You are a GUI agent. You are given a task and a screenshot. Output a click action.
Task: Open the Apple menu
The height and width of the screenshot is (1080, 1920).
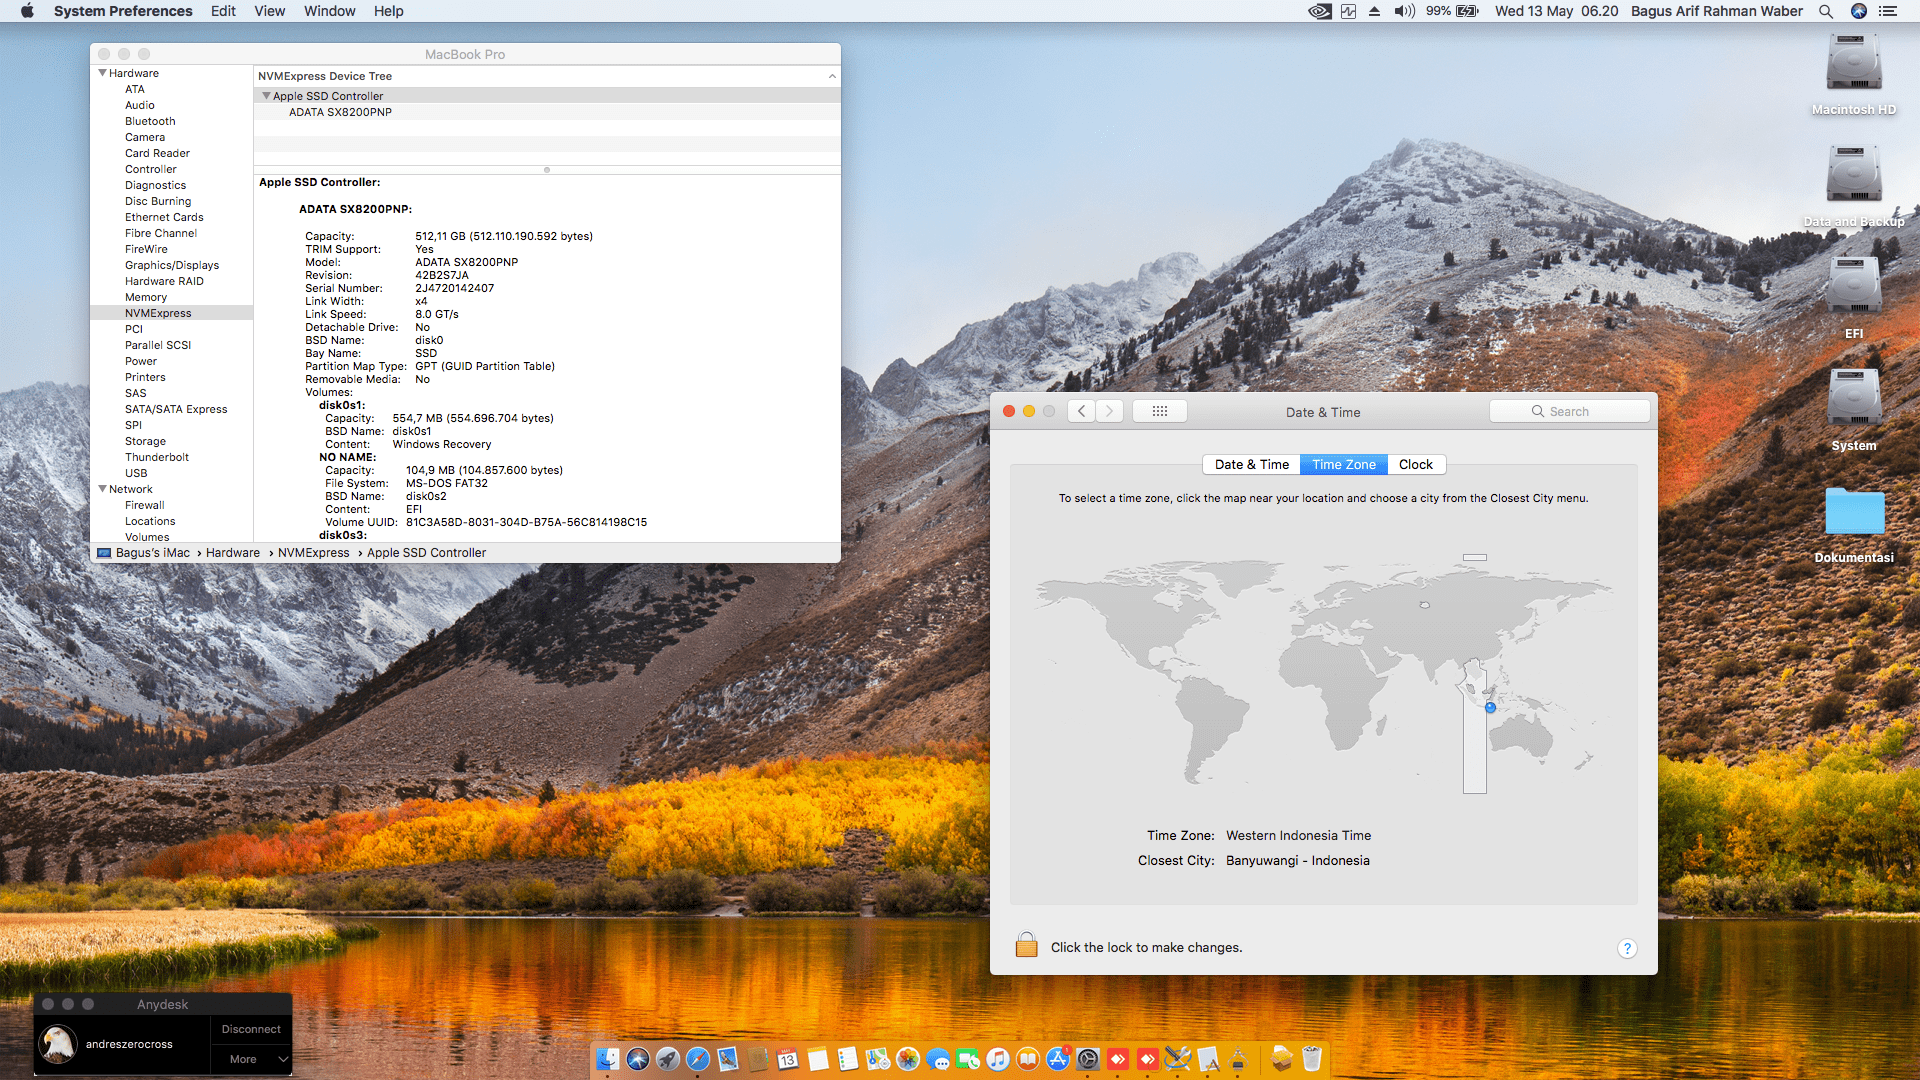click(x=27, y=11)
